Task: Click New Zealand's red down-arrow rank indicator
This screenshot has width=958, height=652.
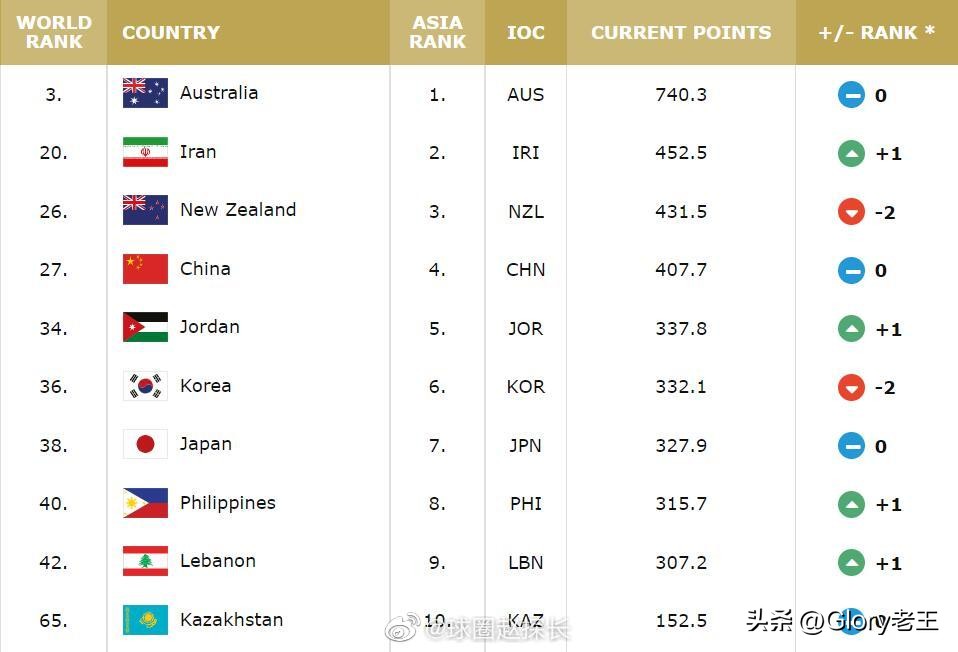Action: 851,212
